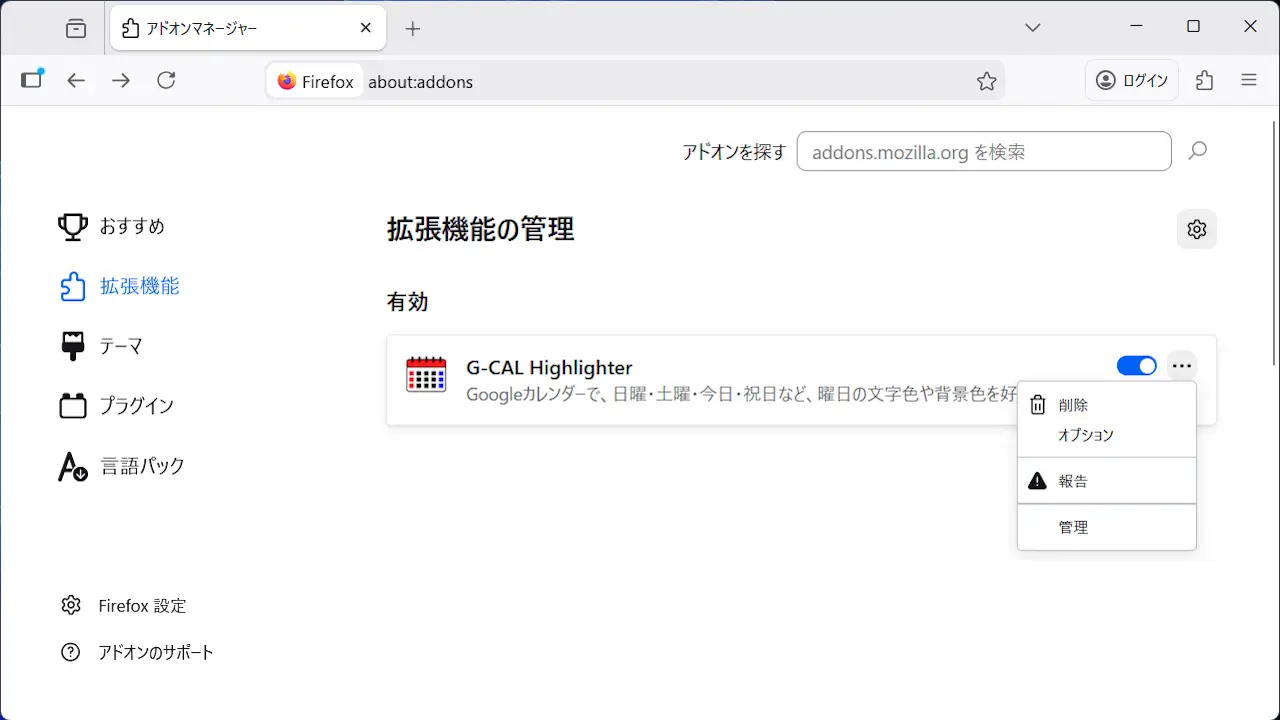Click the bookmark star icon in address bar
The height and width of the screenshot is (720, 1280).
coord(986,81)
